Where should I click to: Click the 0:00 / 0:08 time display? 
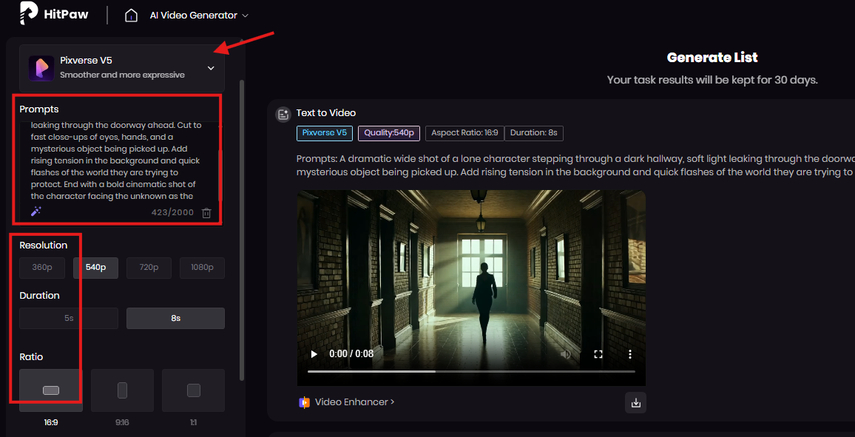[351, 354]
